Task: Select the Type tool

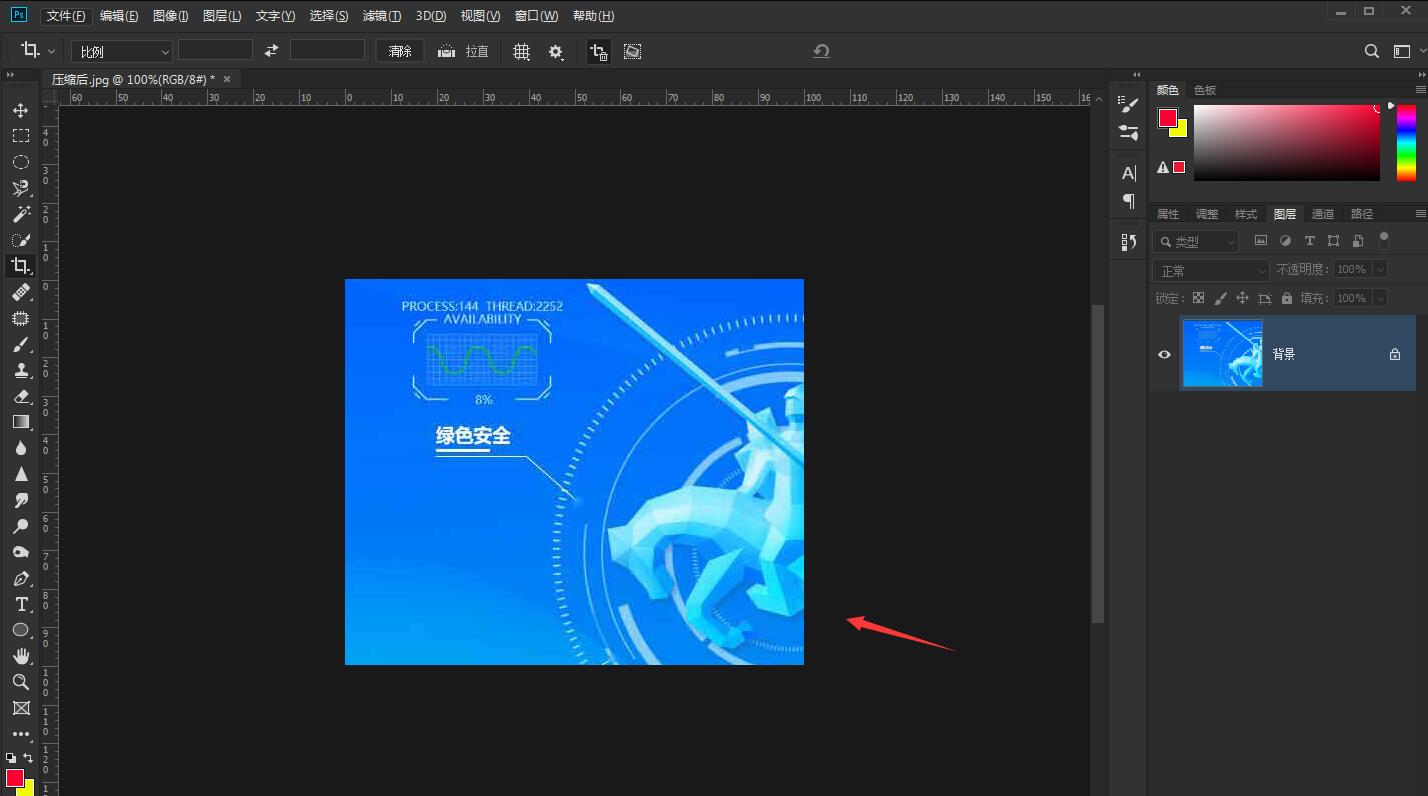Action: click(21, 604)
